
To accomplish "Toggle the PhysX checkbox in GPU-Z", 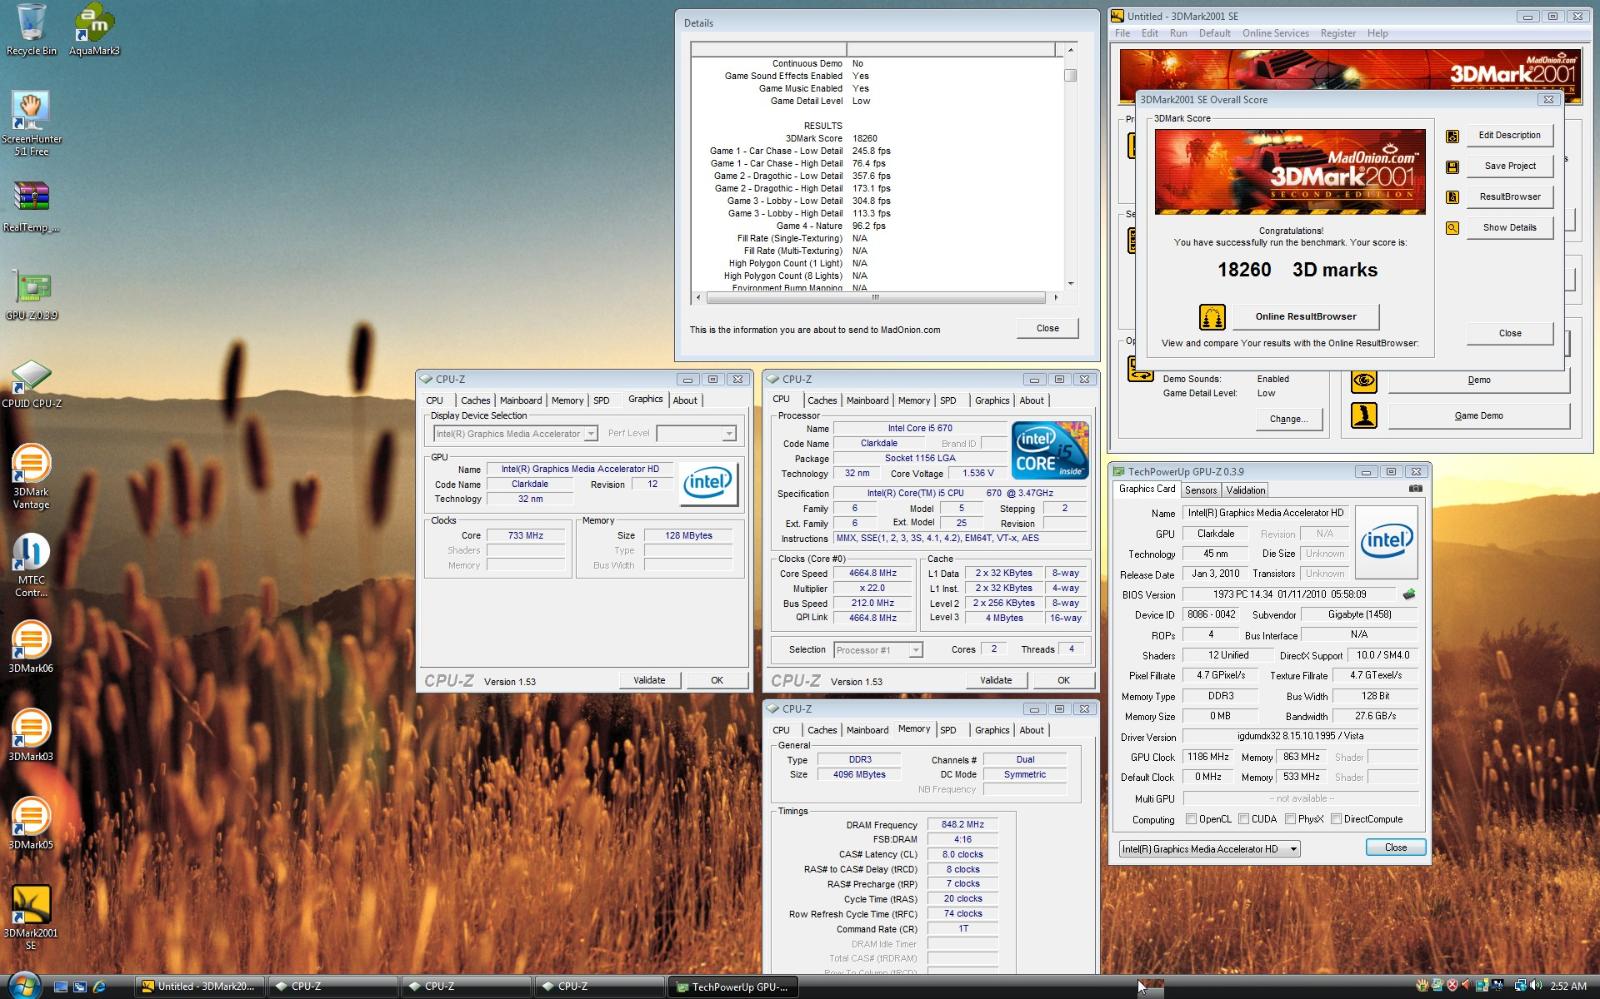I will [x=1291, y=819].
